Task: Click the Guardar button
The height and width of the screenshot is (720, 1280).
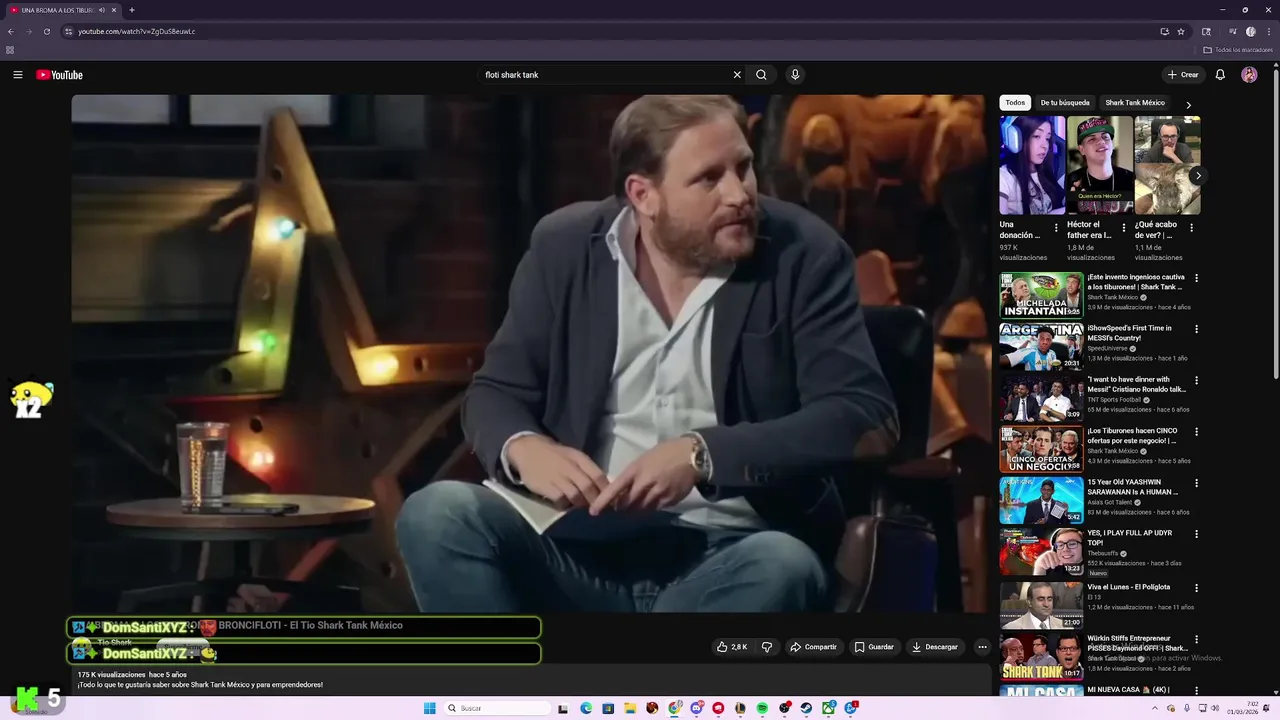Action: click(874, 647)
